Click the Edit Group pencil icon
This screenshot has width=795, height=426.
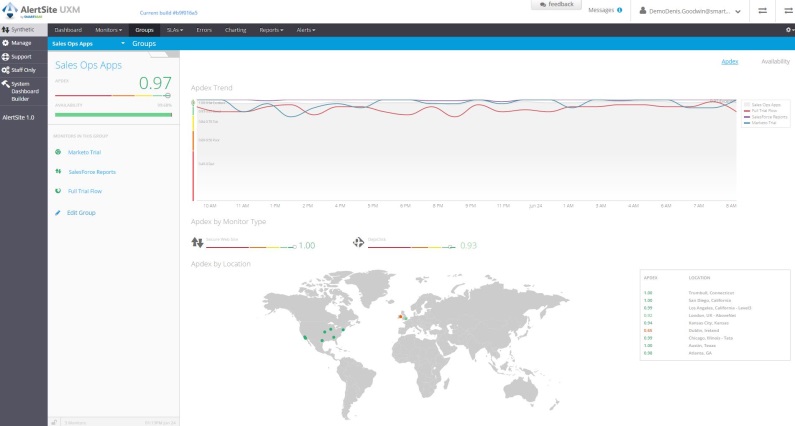(x=58, y=213)
